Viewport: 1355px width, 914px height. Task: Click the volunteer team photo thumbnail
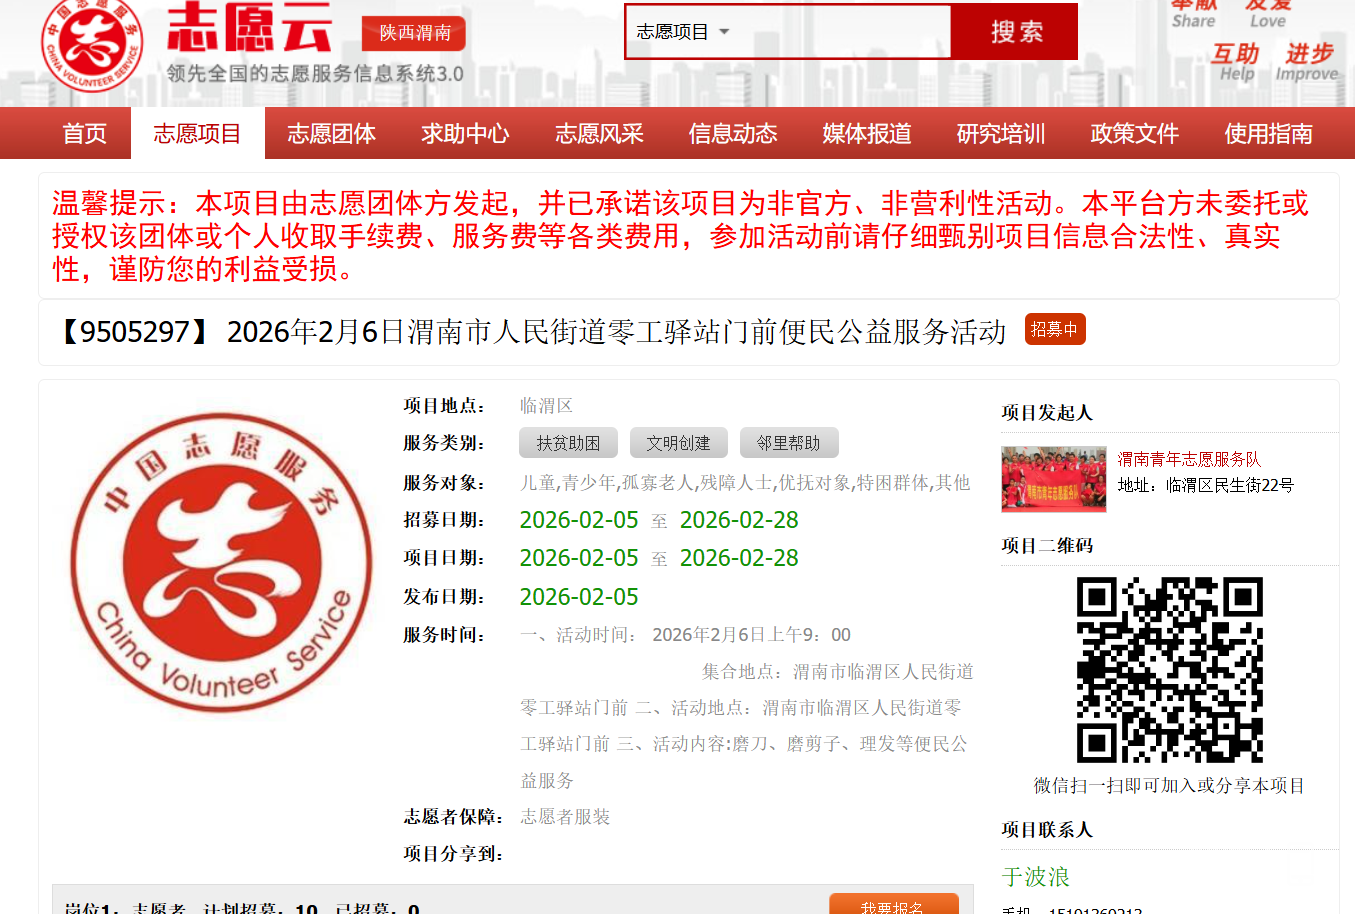click(1054, 479)
